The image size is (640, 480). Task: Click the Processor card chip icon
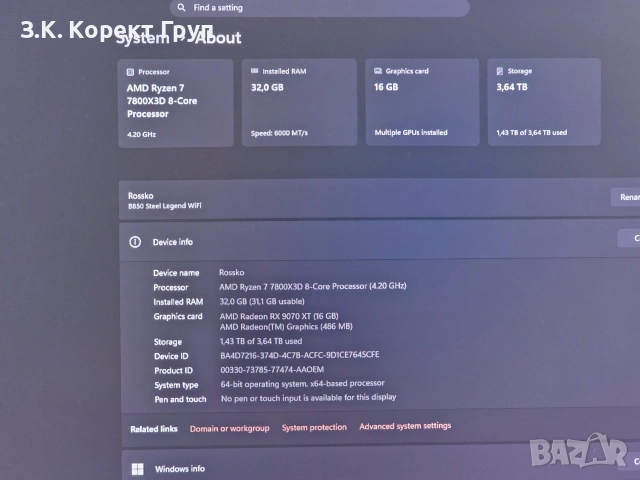pyautogui.click(x=130, y=72)
